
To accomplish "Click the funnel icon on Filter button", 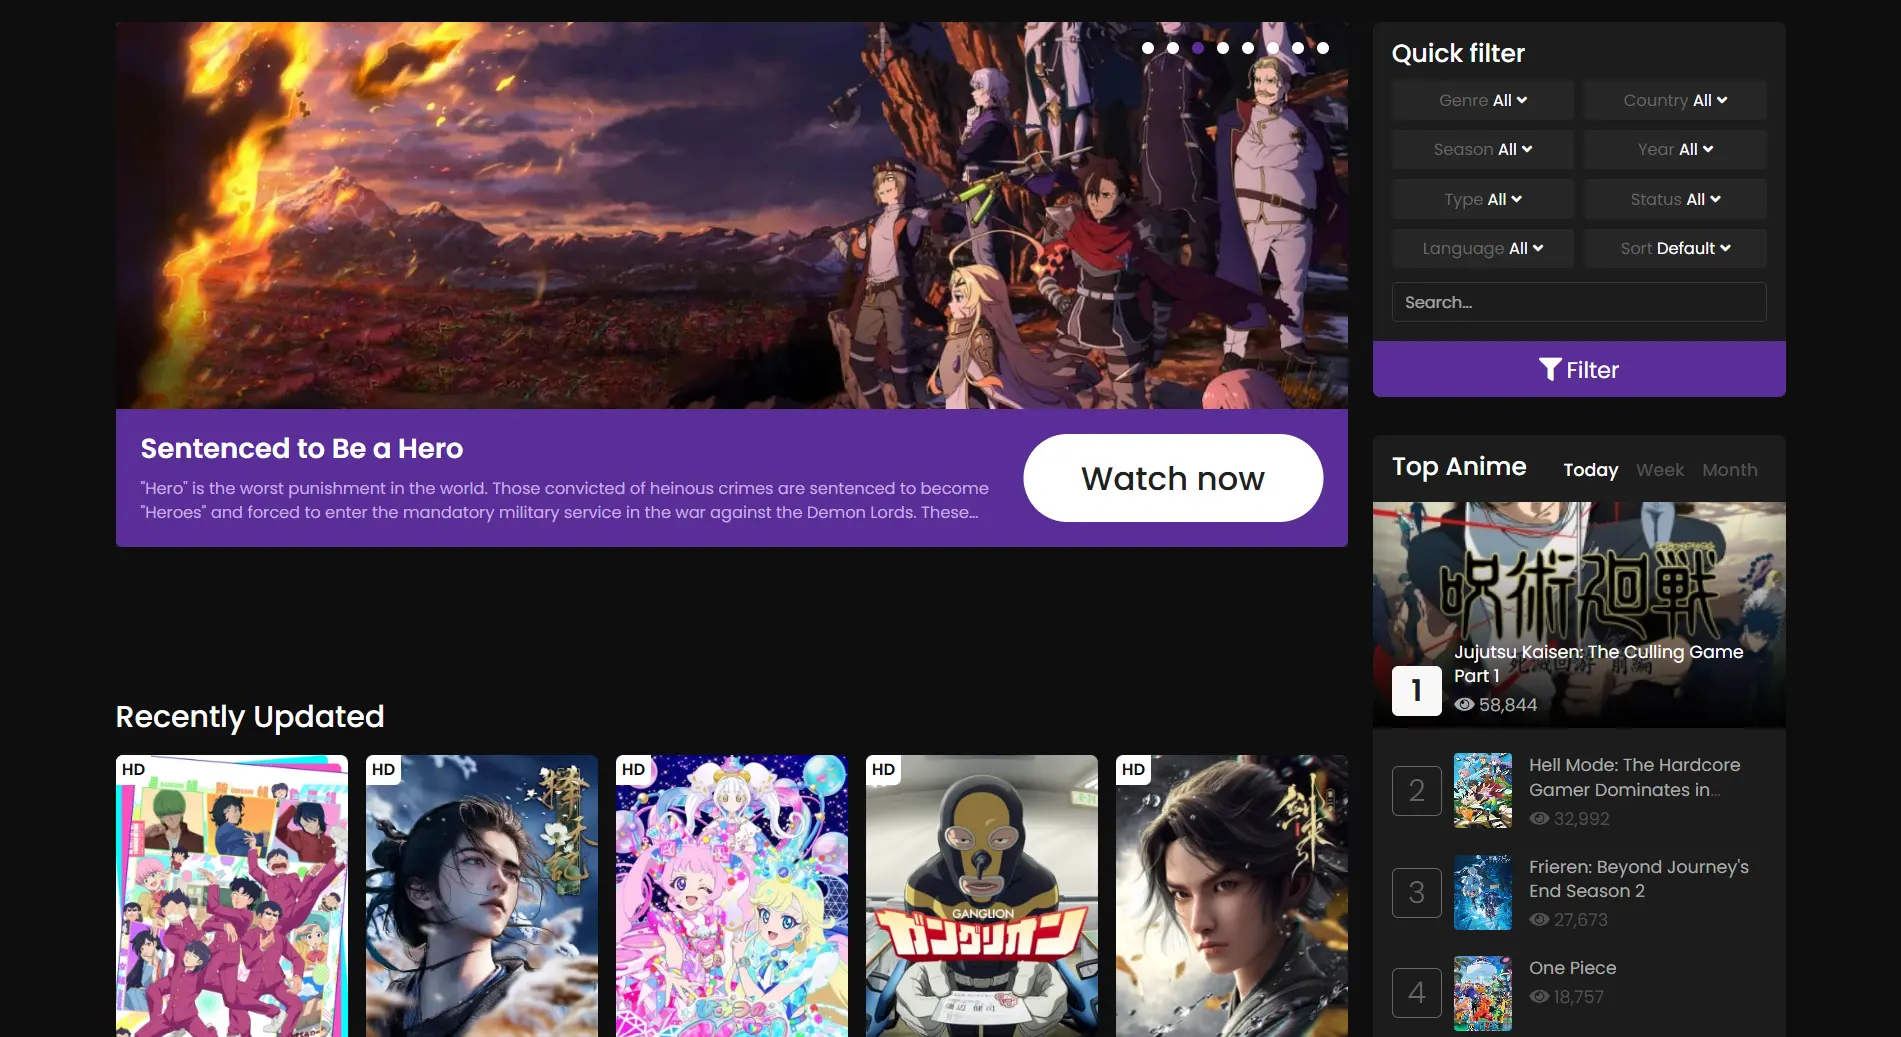I will (1550, 370).
